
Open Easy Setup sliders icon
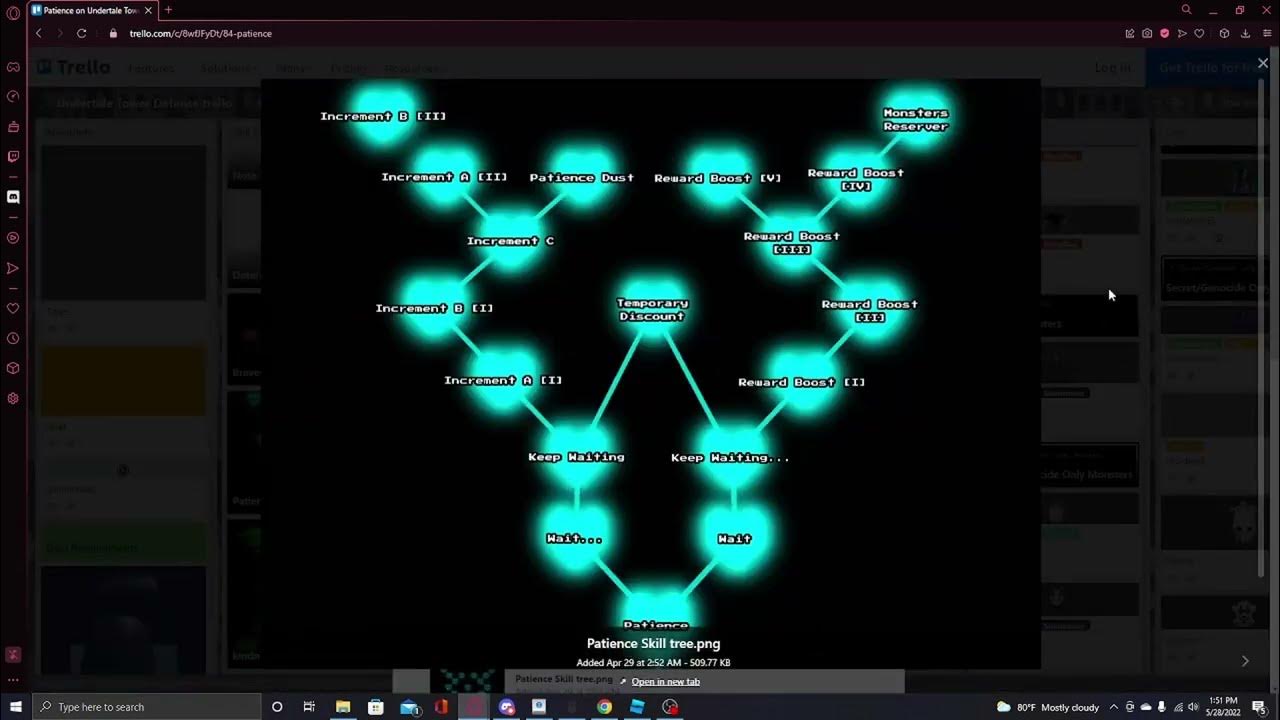(1265, 33)
